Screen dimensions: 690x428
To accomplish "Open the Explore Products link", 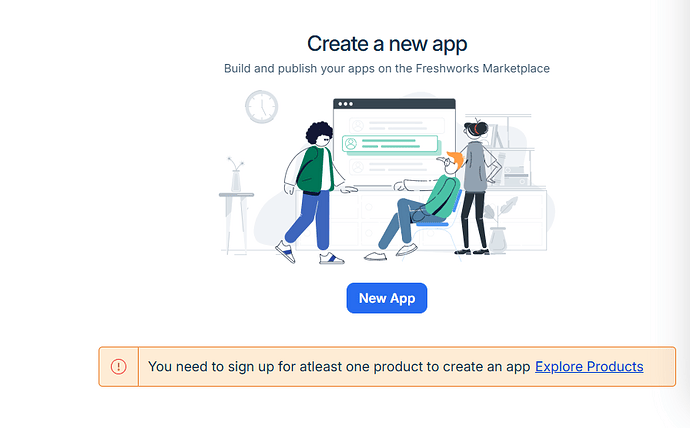I will [x=589, y=367].
